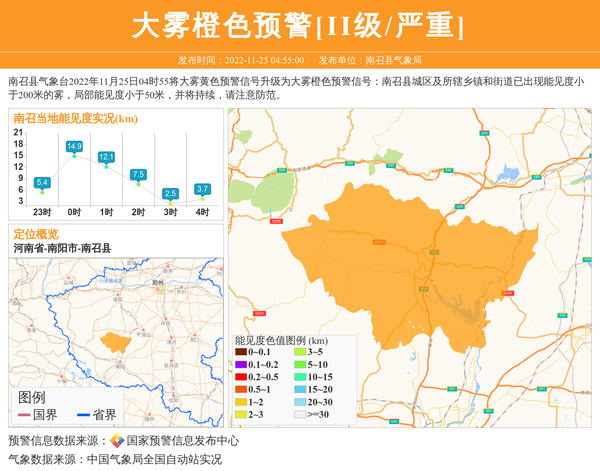Select the 15~20 blue legend swatch
The height and width of the screenshot is (471, 600).
pyautogui.click(x=299, y=389)
